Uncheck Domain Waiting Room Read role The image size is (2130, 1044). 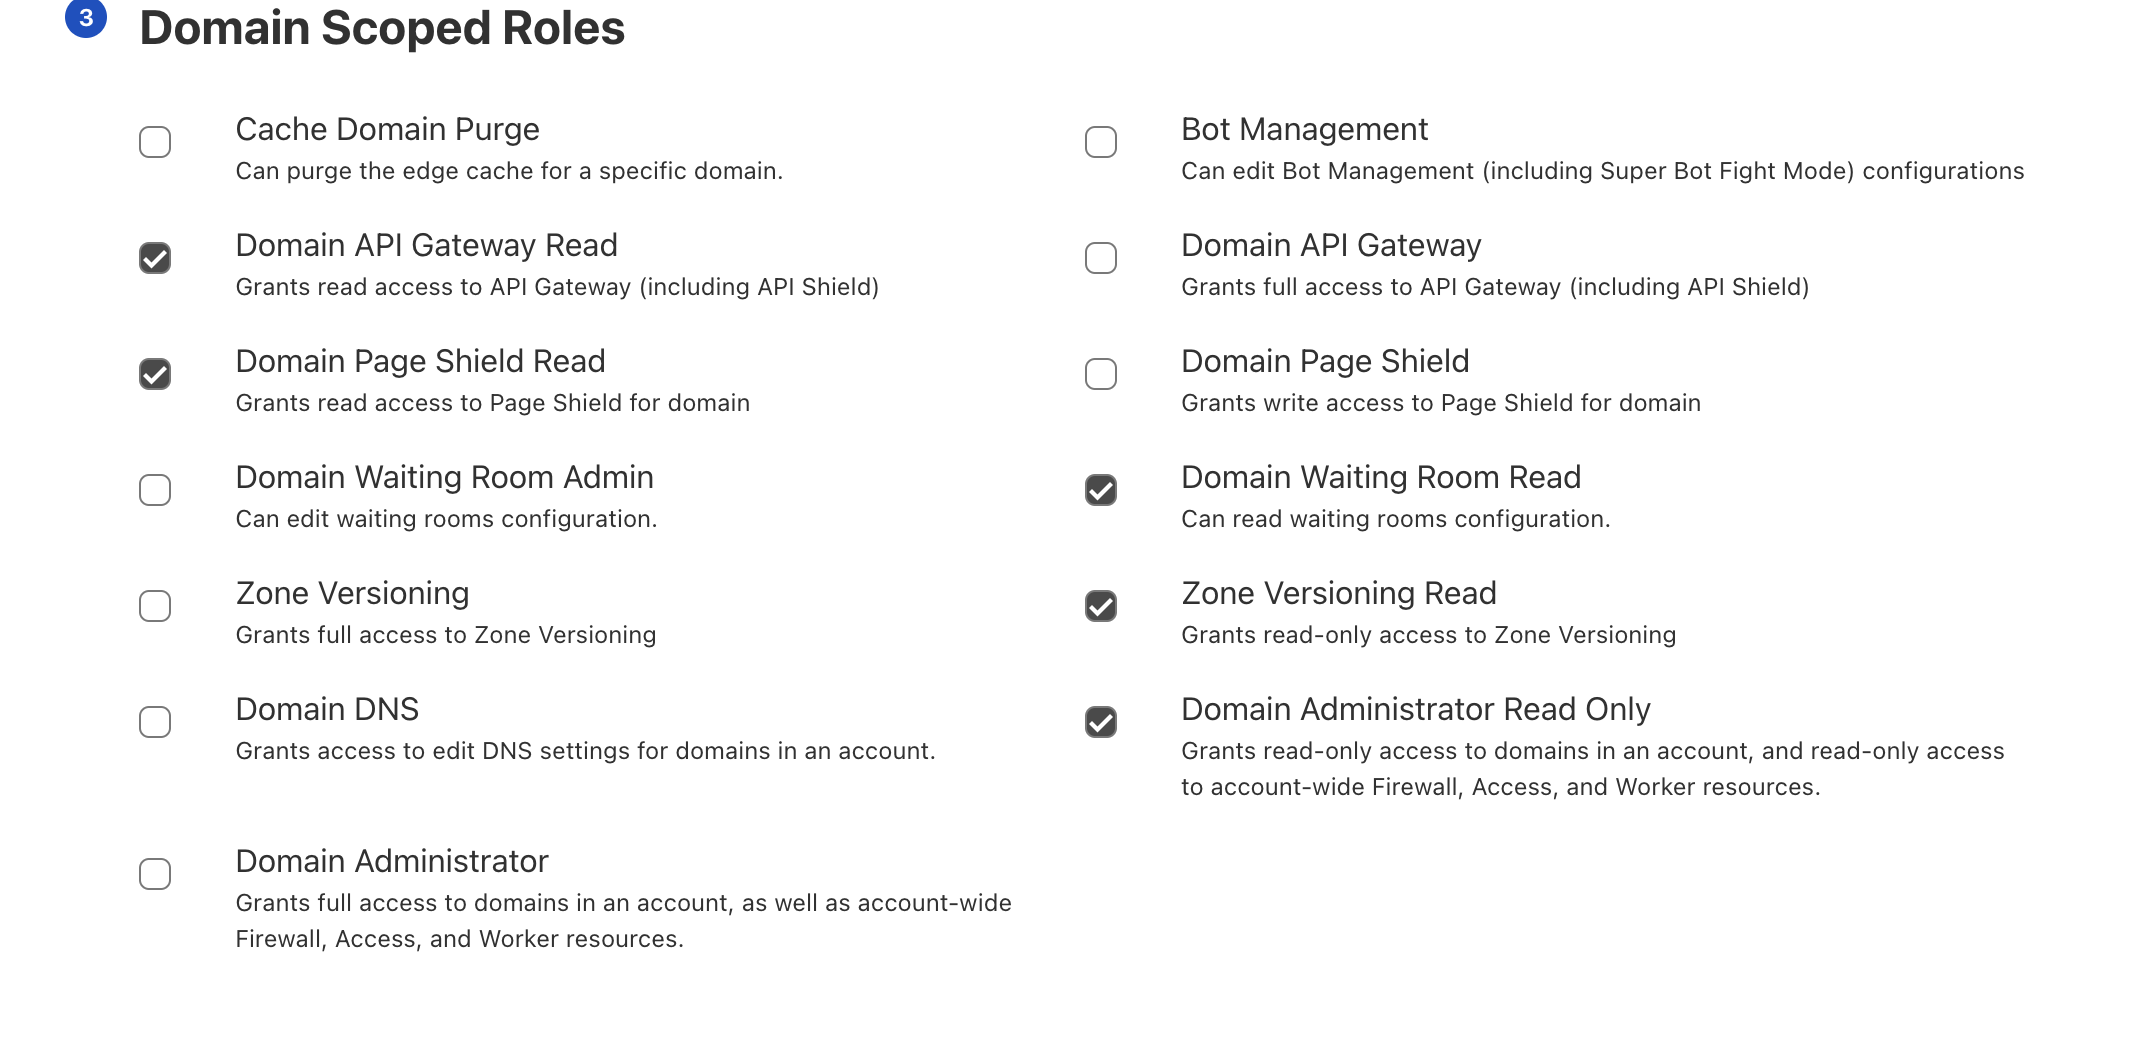click(1101, 490)
